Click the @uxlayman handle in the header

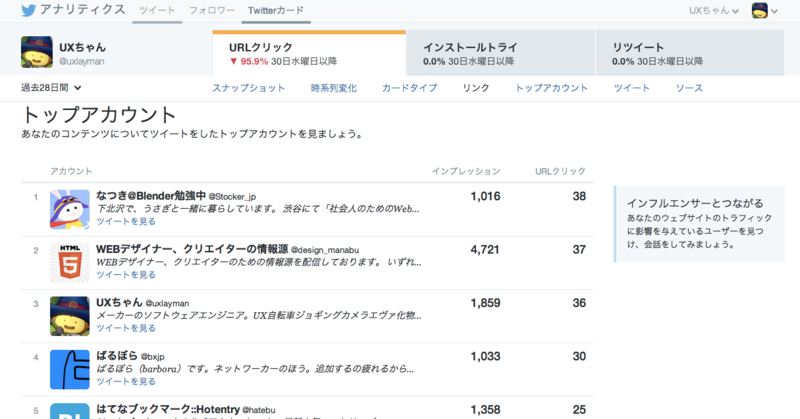click(82, 61)
